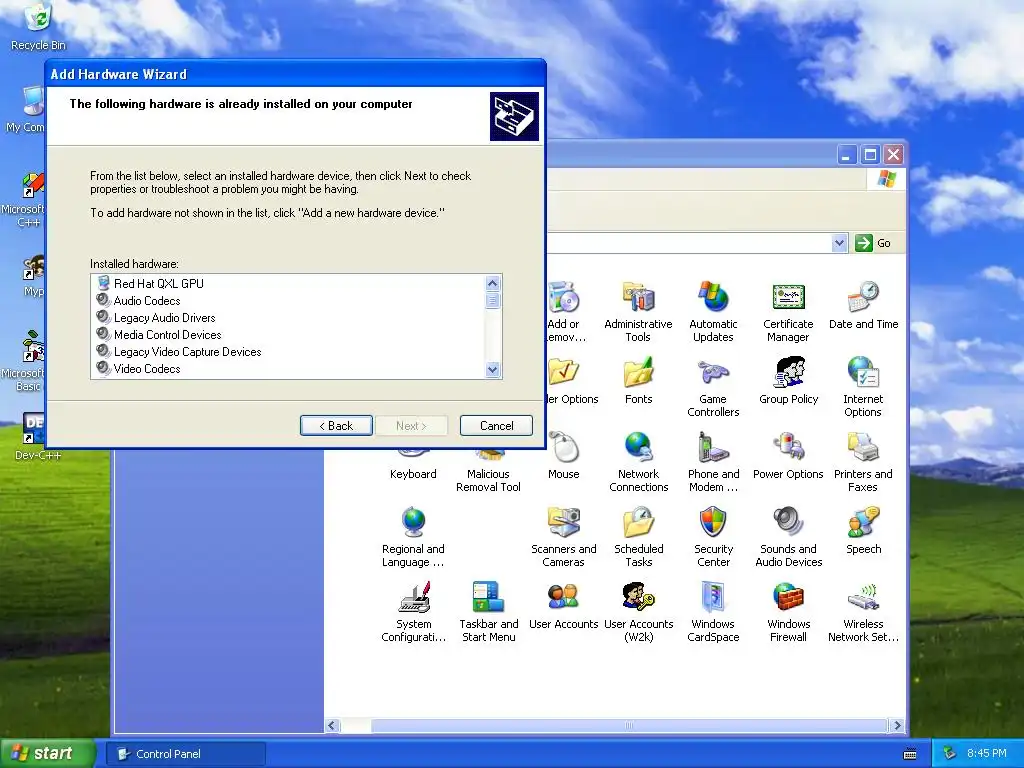Select Control Panel taskbar button

[x=186, y=754]
